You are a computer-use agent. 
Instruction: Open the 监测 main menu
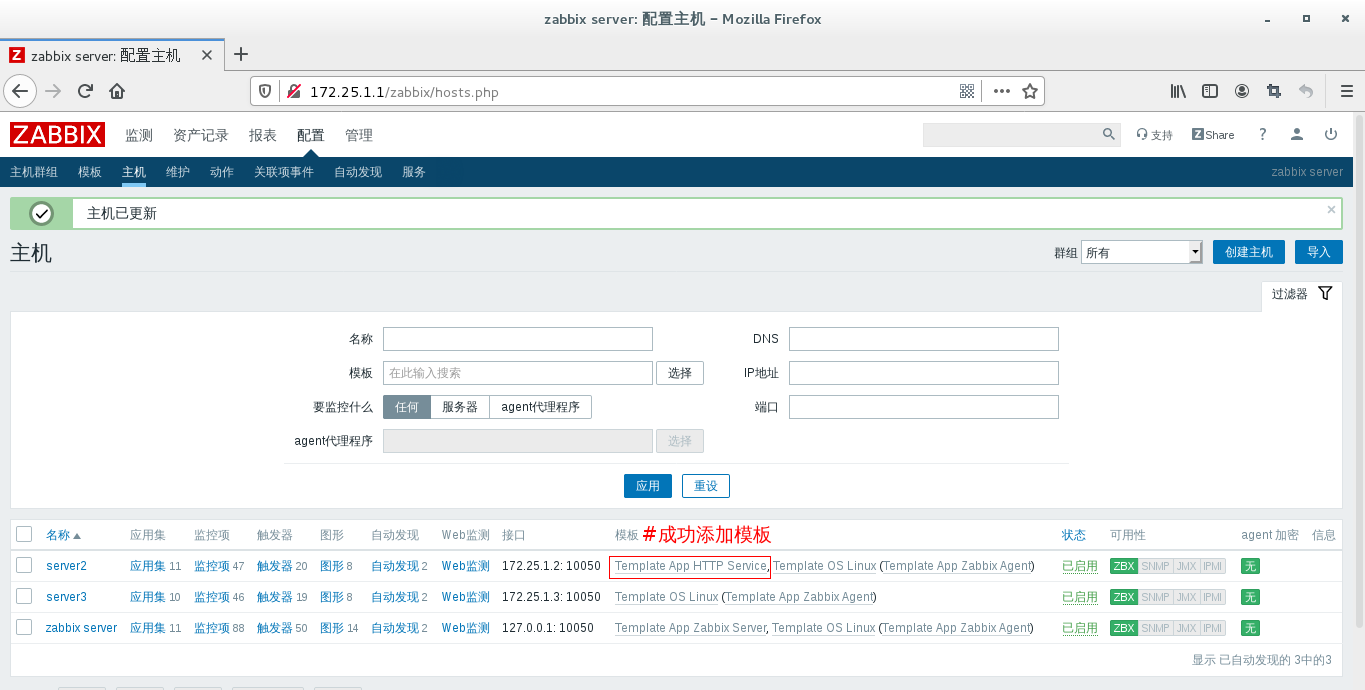coord(139,135)
